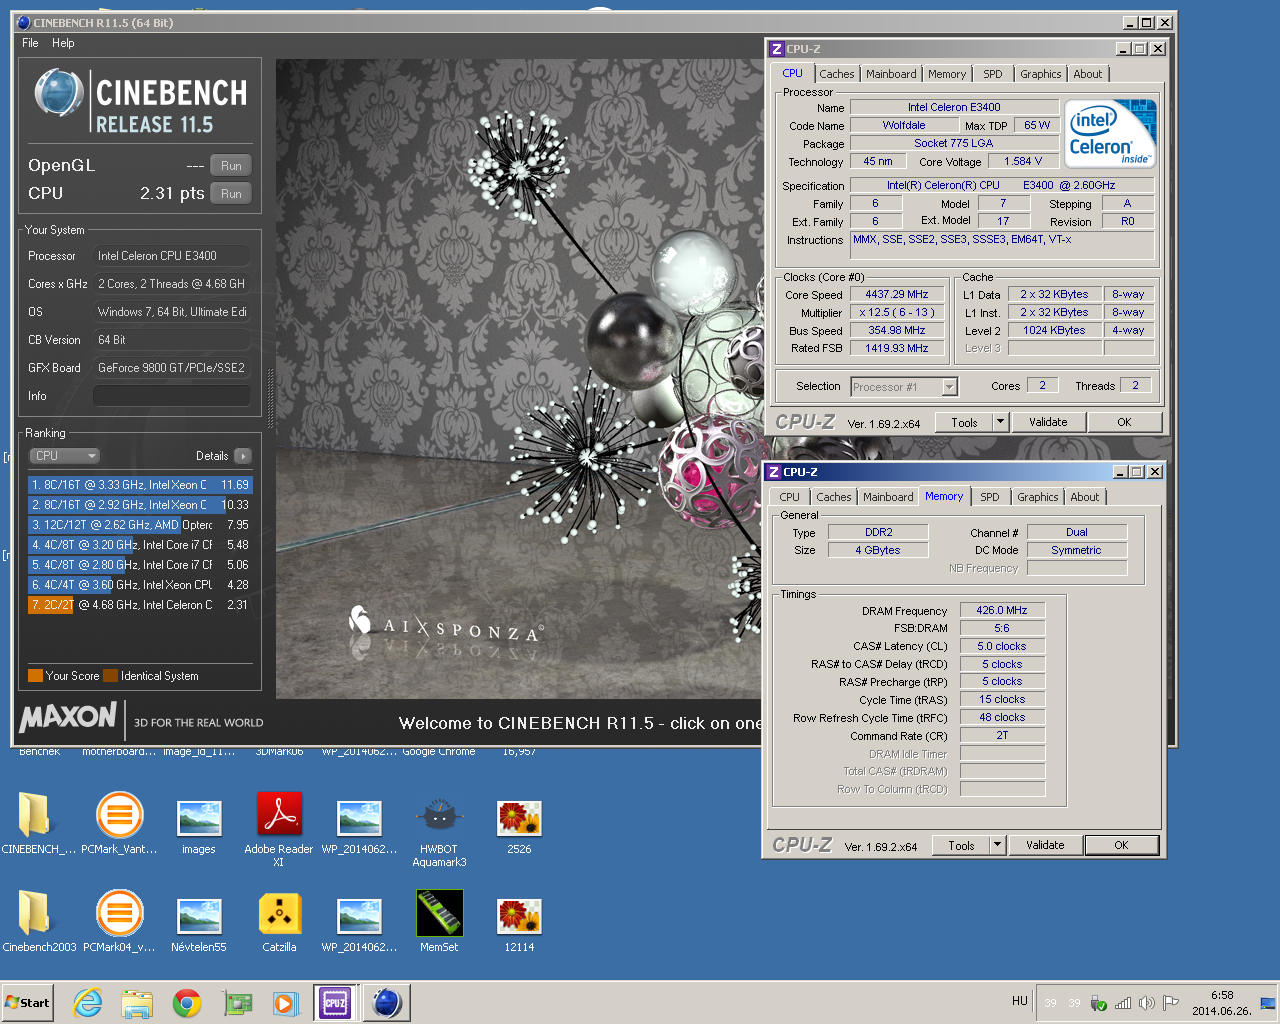
Task: Click Validate in lower CPU-Z window
Action: tap(1045, 846)
